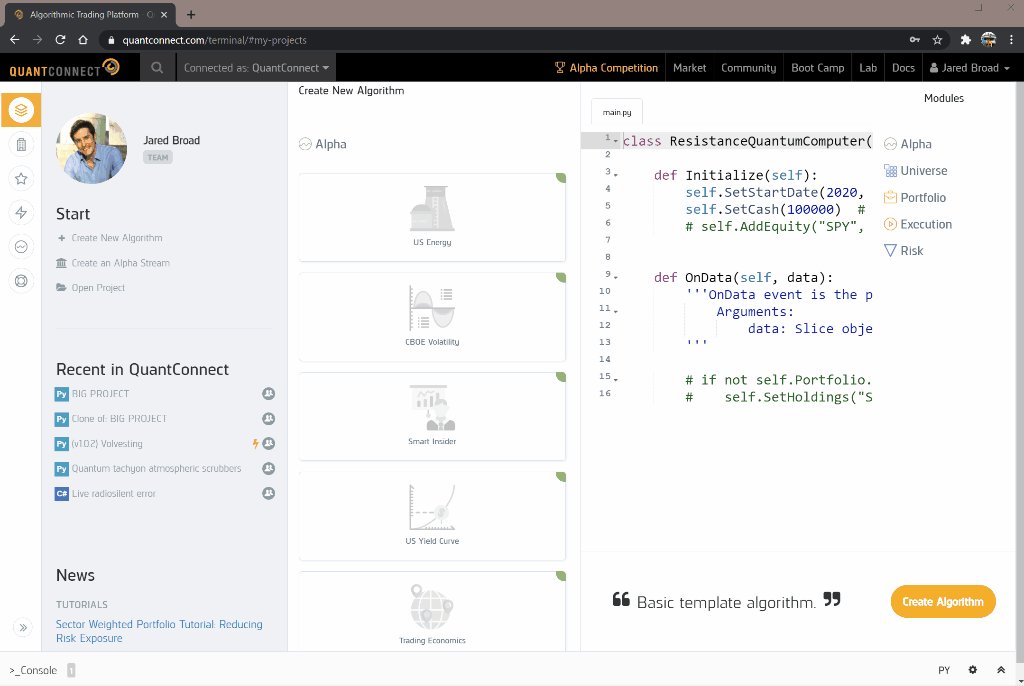Open the Lab menu item
This screenshot has width=1024, height=686.
pyautogui.click(x=867, y=67)
